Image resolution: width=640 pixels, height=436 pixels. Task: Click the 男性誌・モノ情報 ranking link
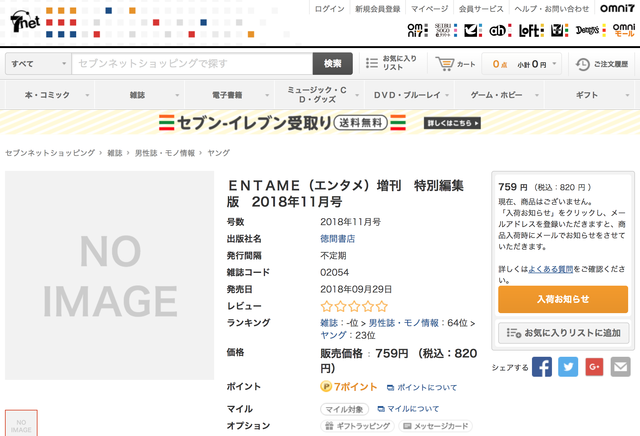coord(404,323)
